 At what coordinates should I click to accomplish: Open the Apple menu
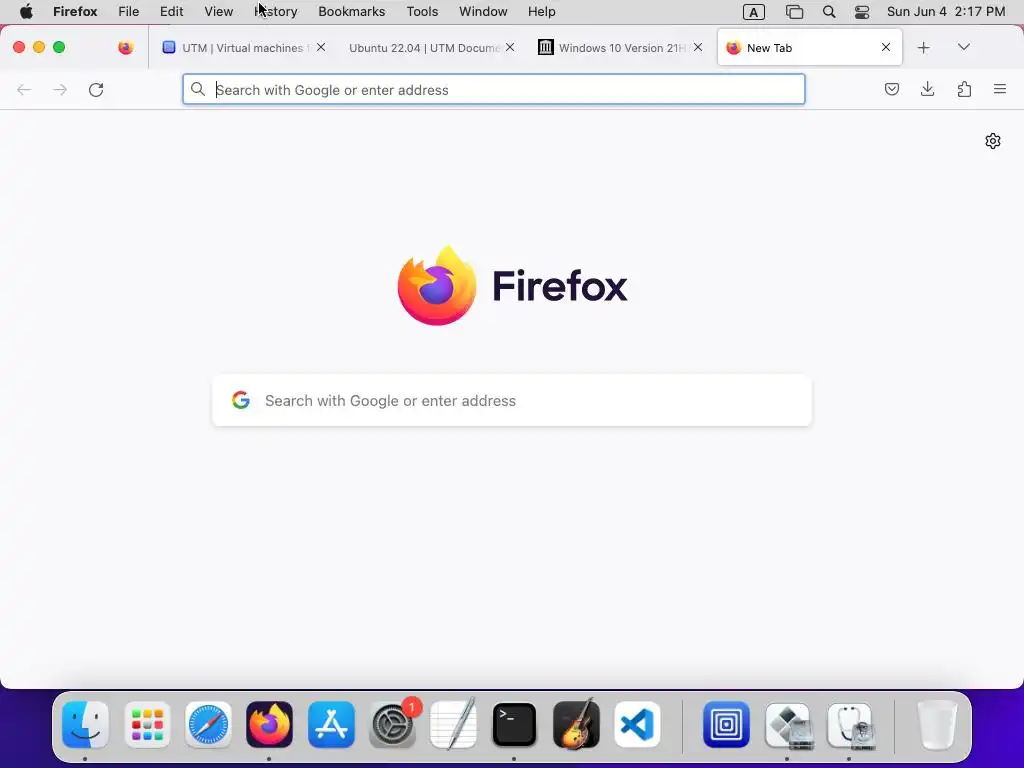tap(26, 12)
